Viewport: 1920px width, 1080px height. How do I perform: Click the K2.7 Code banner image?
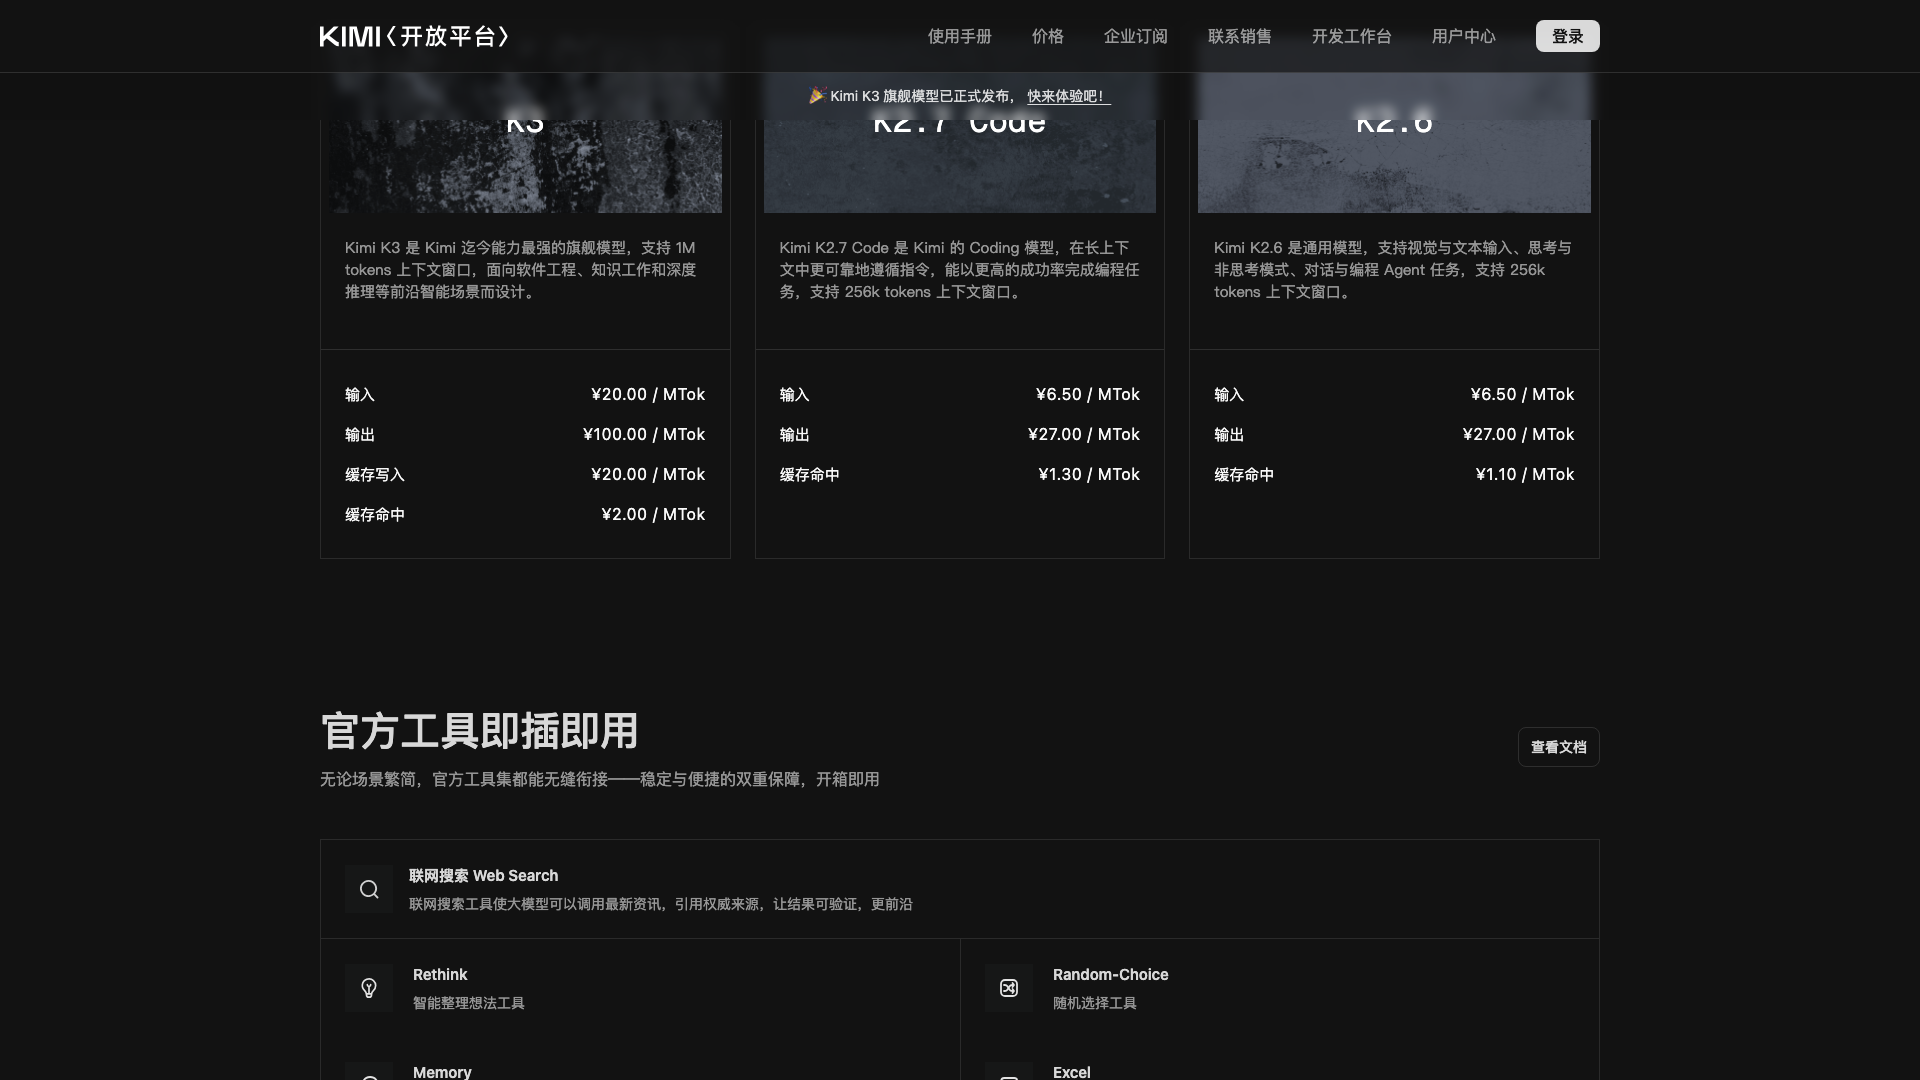tap(959, 166)
